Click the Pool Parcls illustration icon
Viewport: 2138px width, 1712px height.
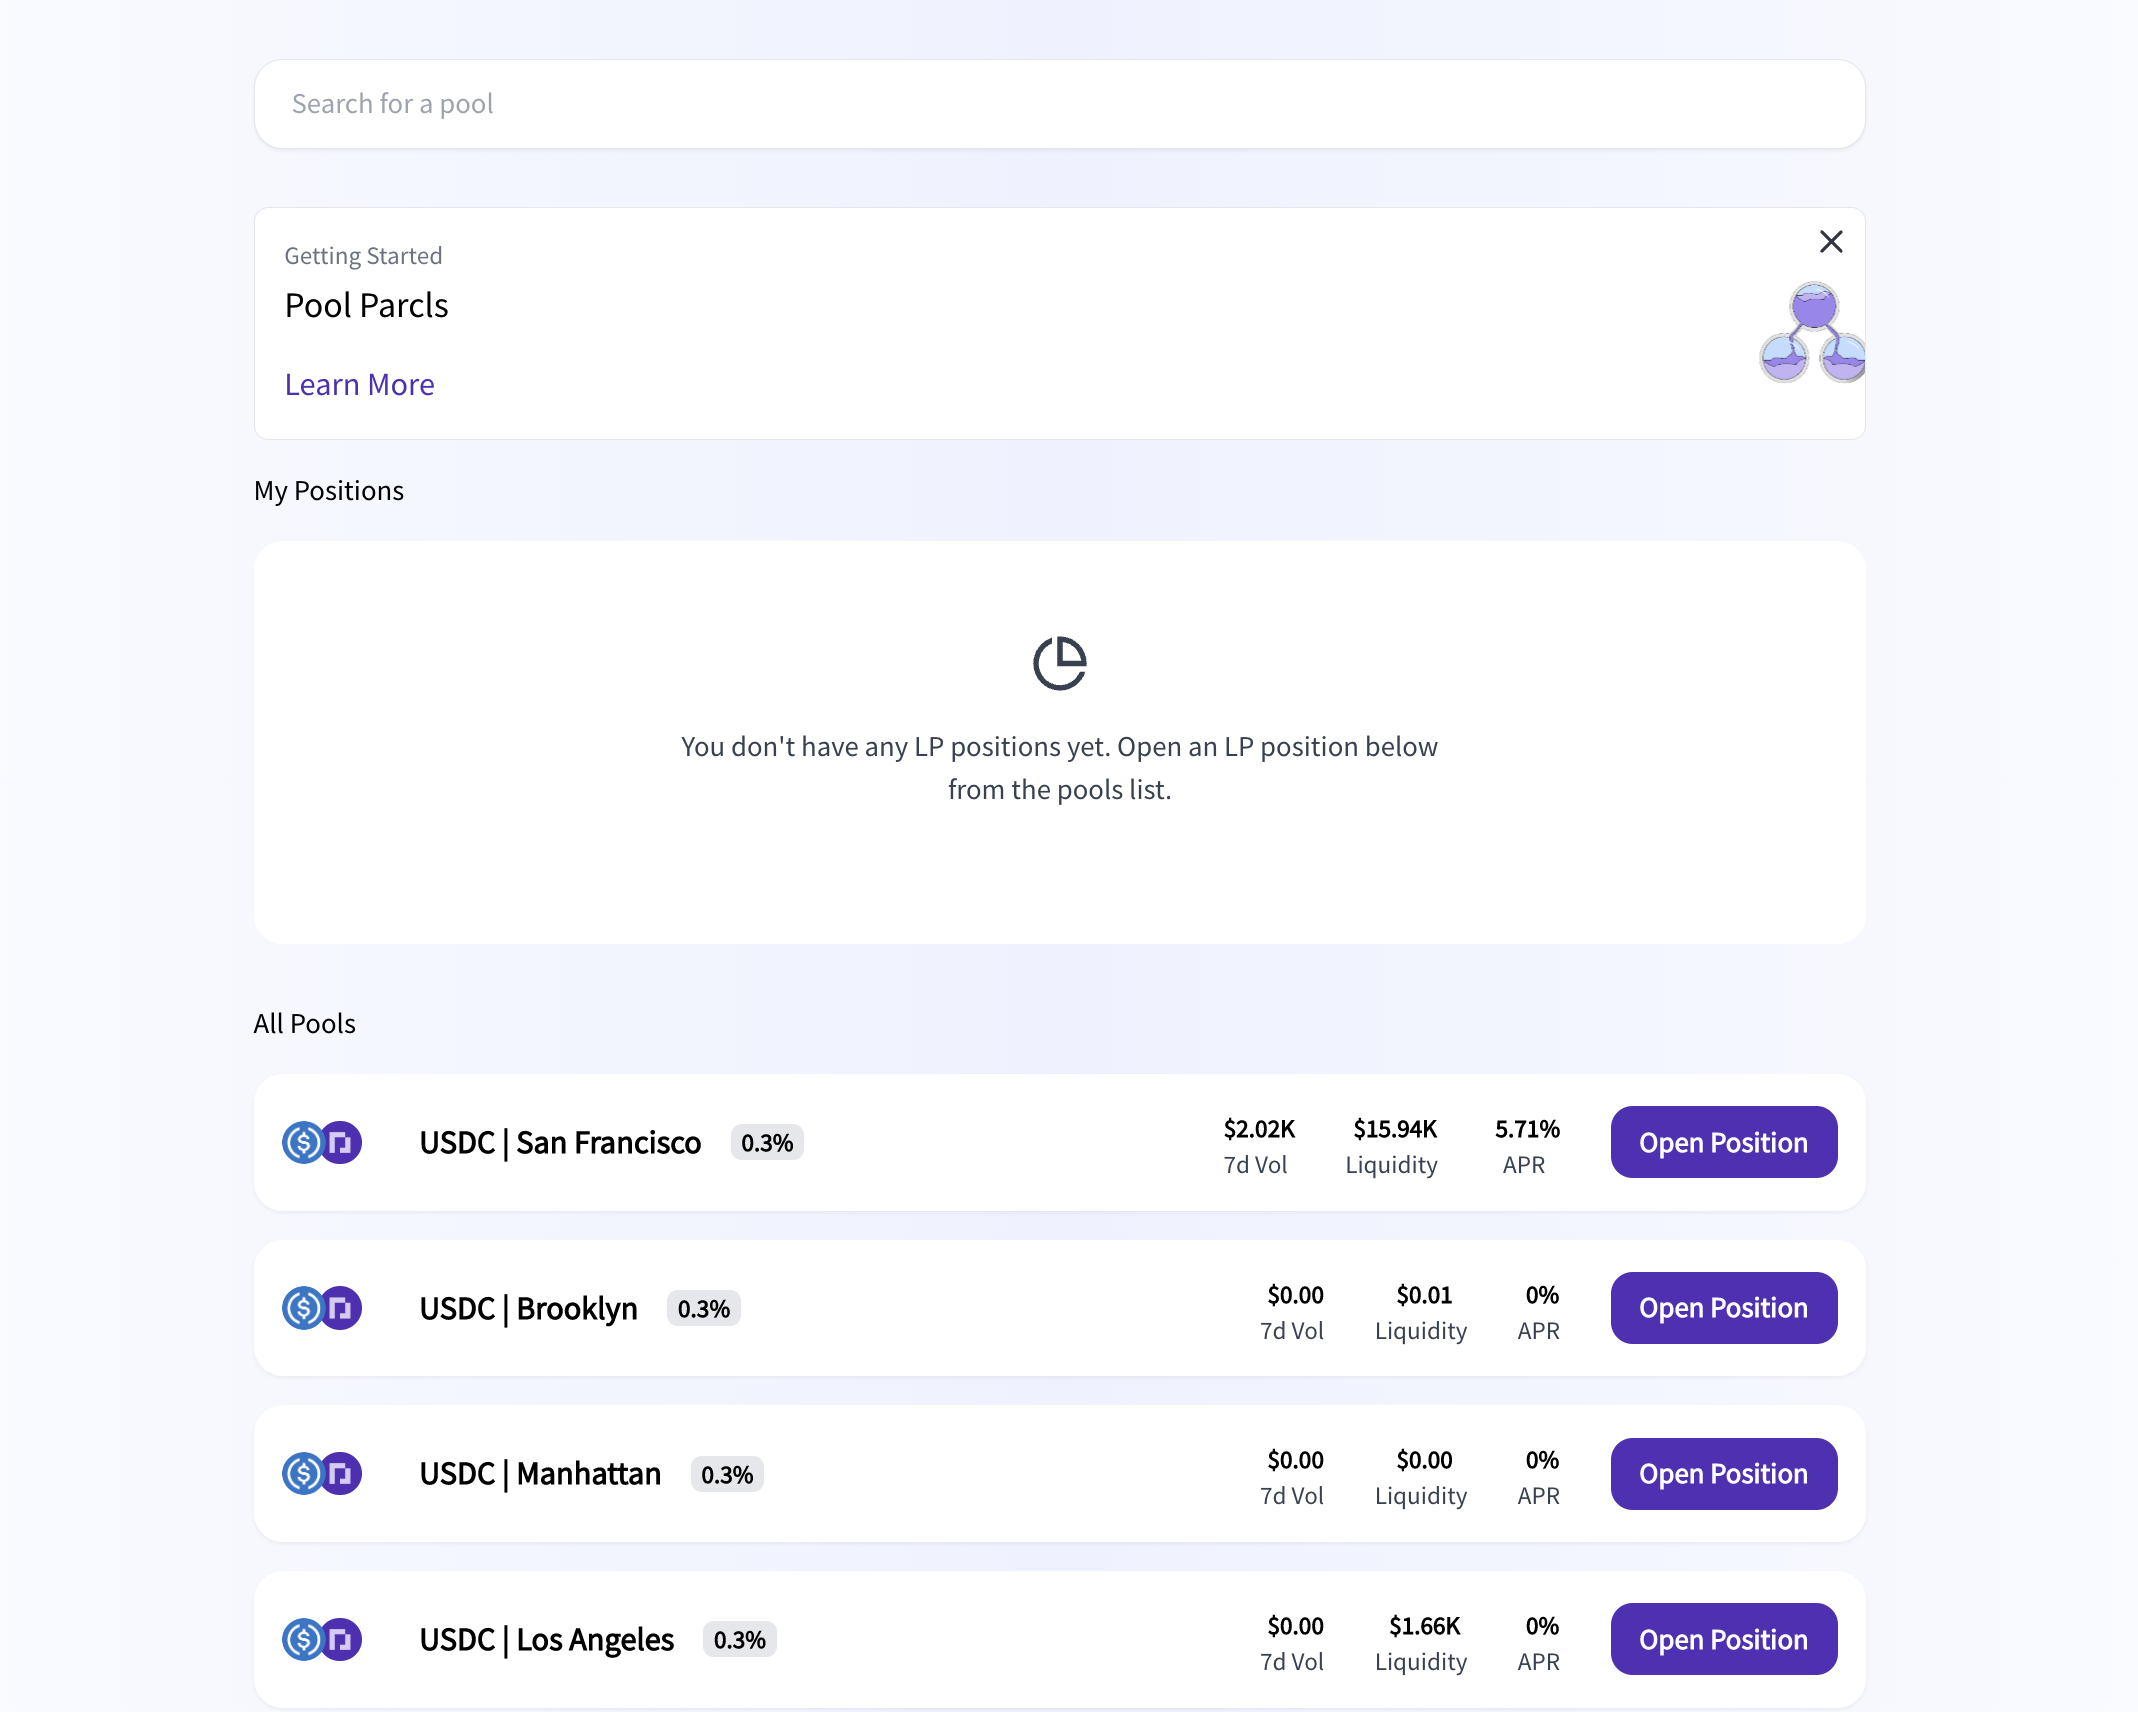pyautogui.click(x=1812, y=333)
